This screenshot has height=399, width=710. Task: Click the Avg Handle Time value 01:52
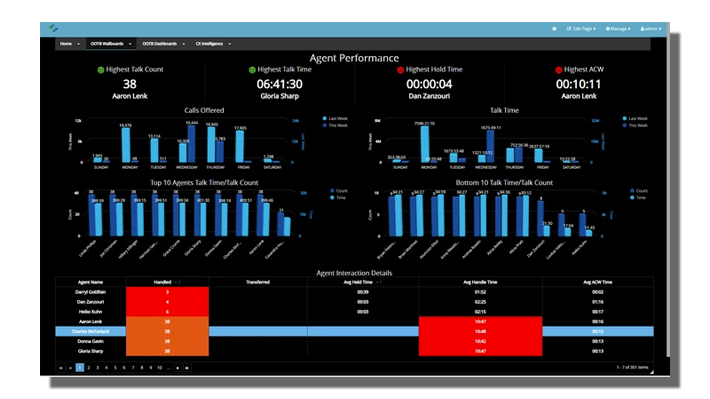480,292
